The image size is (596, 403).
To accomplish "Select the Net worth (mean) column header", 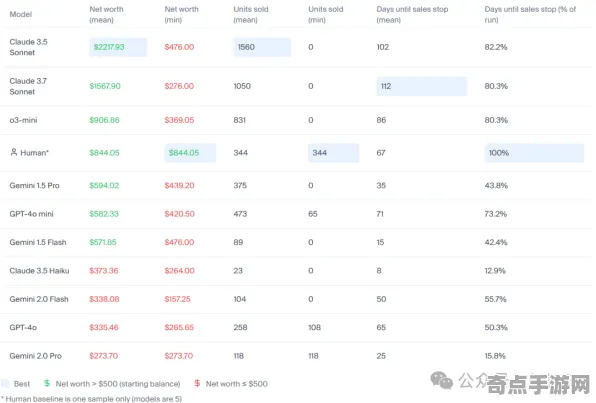I will click(106, 14).
